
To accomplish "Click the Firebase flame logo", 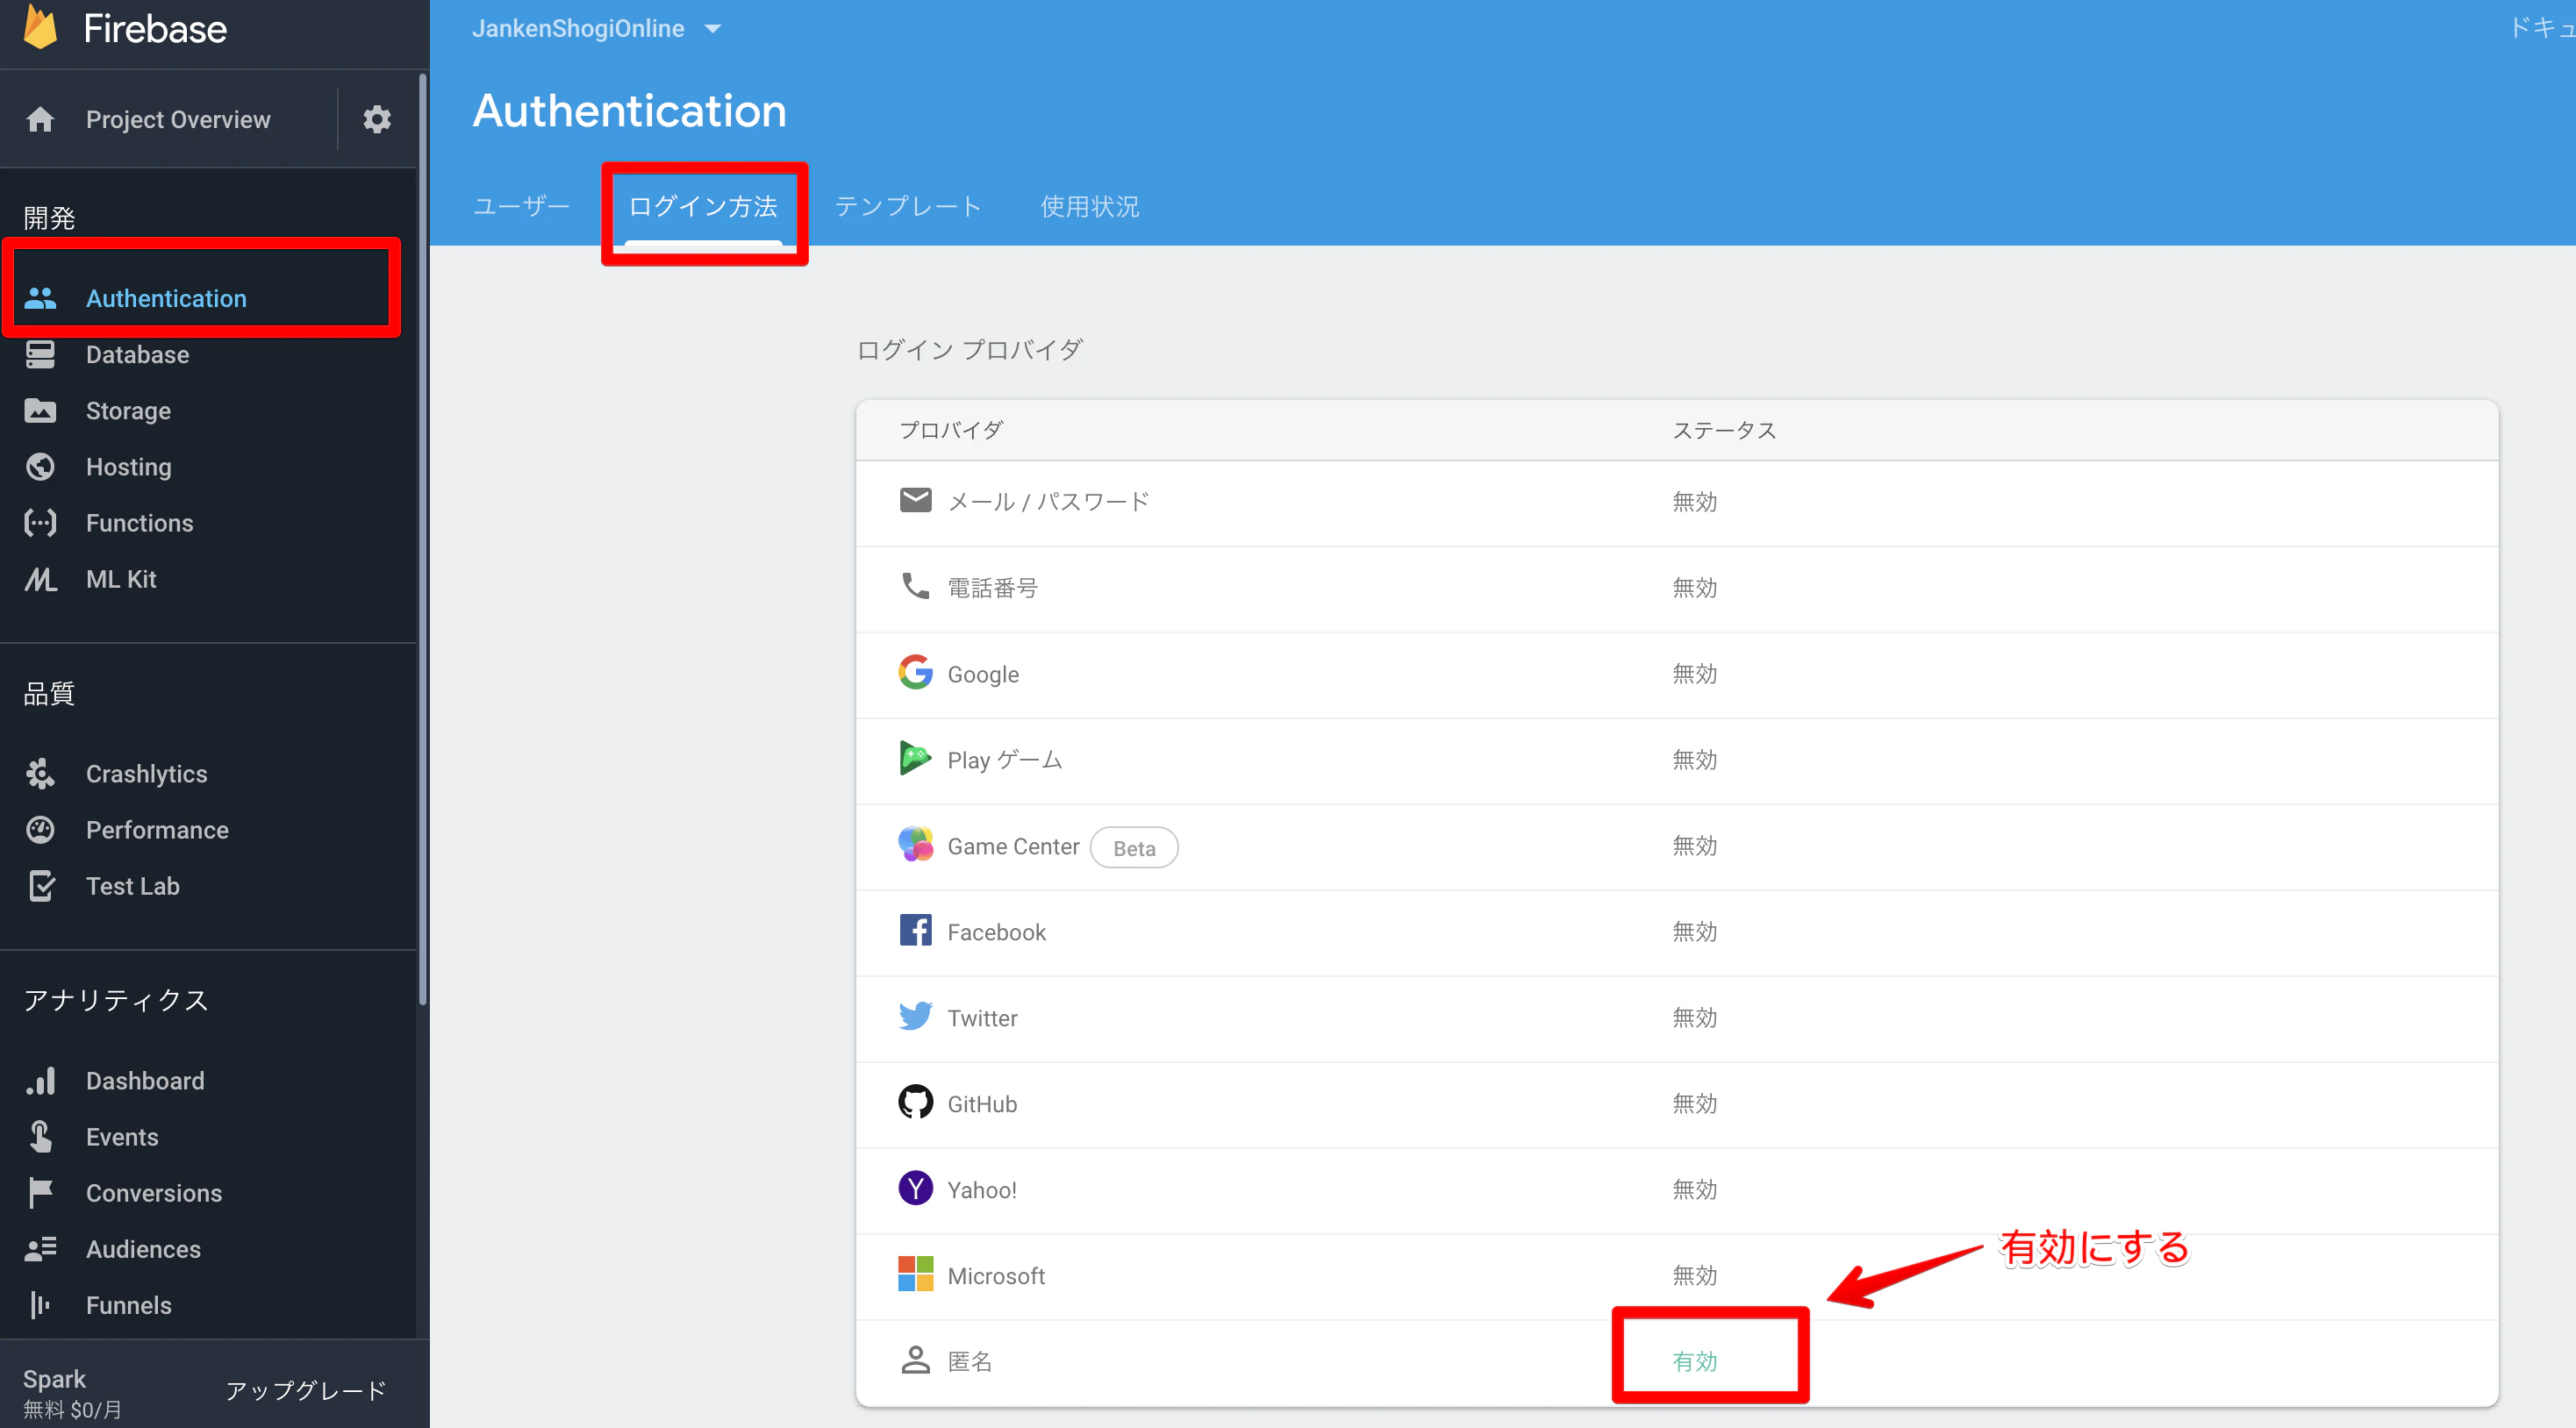I will (41, 27).
